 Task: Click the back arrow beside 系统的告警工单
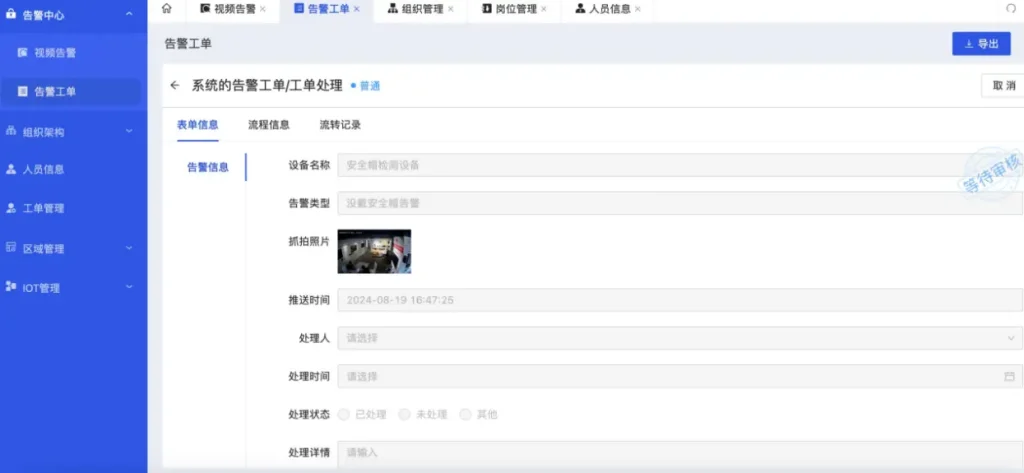[x=174, y=86]
